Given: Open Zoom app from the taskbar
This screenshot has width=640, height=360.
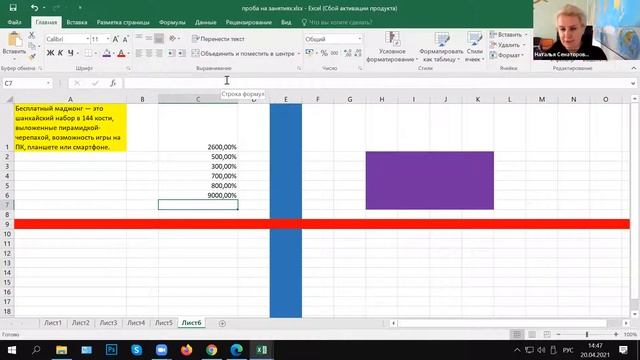Looking at the screenshot, I should [161, 350].
